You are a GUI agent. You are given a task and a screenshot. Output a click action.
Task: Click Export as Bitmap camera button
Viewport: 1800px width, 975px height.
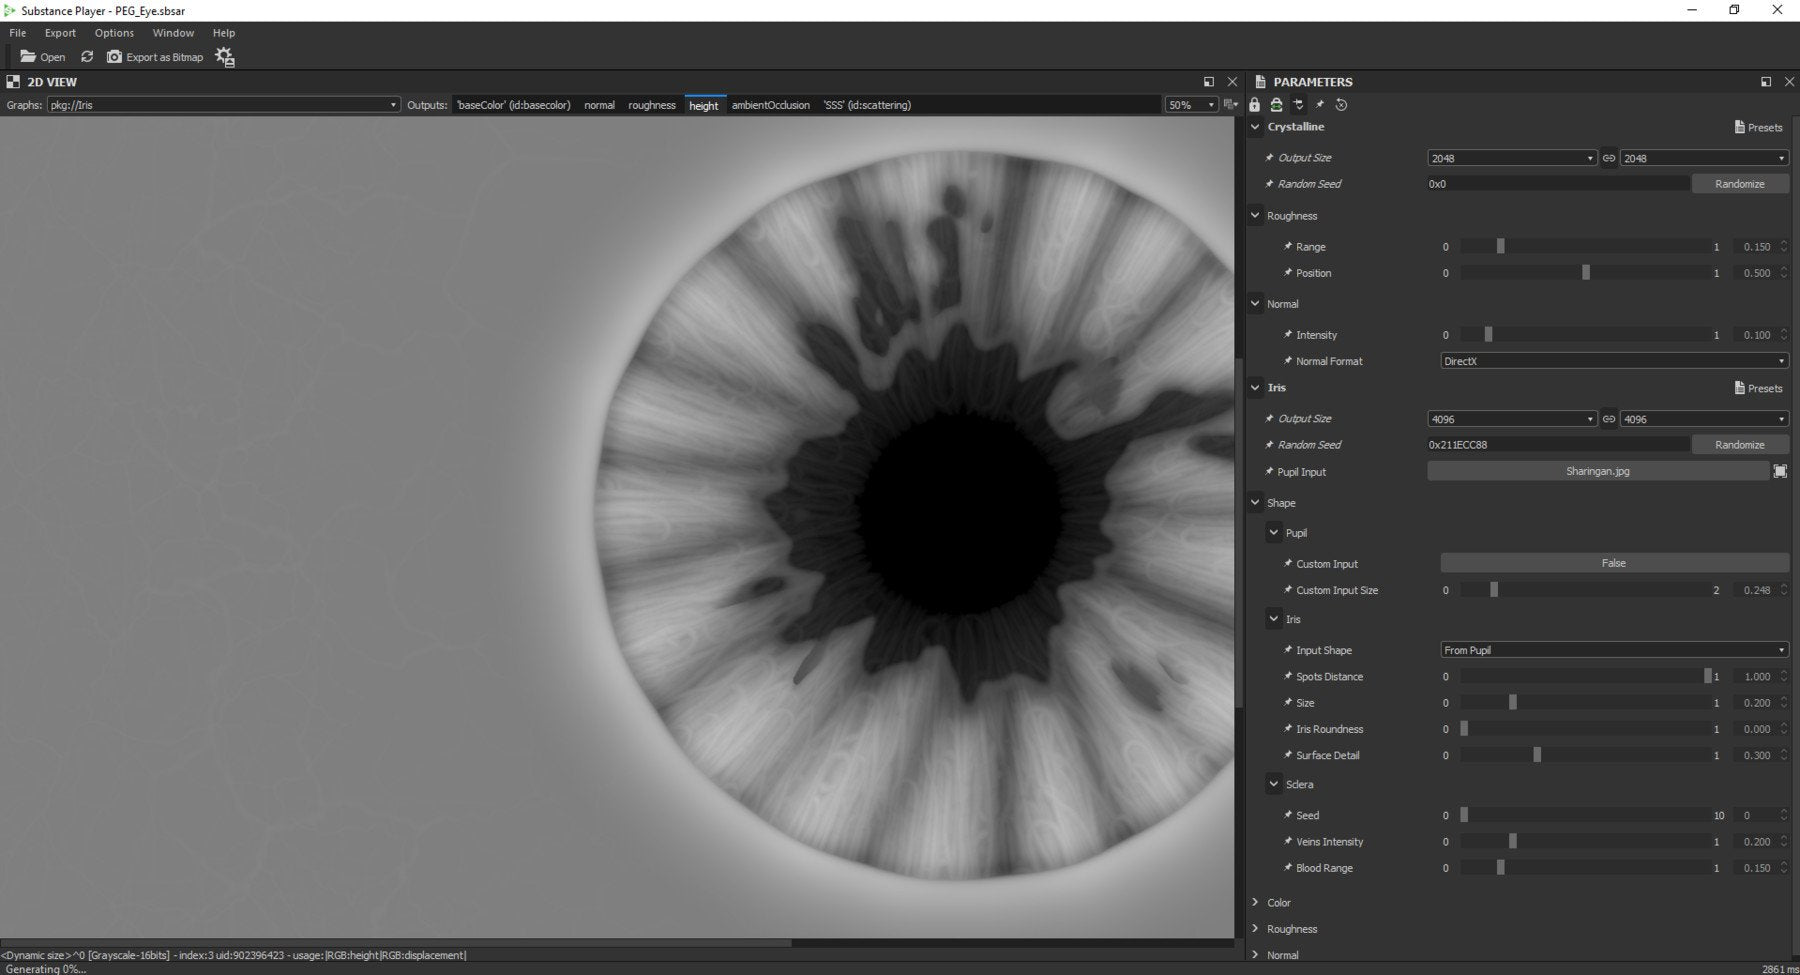coord(155,57)
